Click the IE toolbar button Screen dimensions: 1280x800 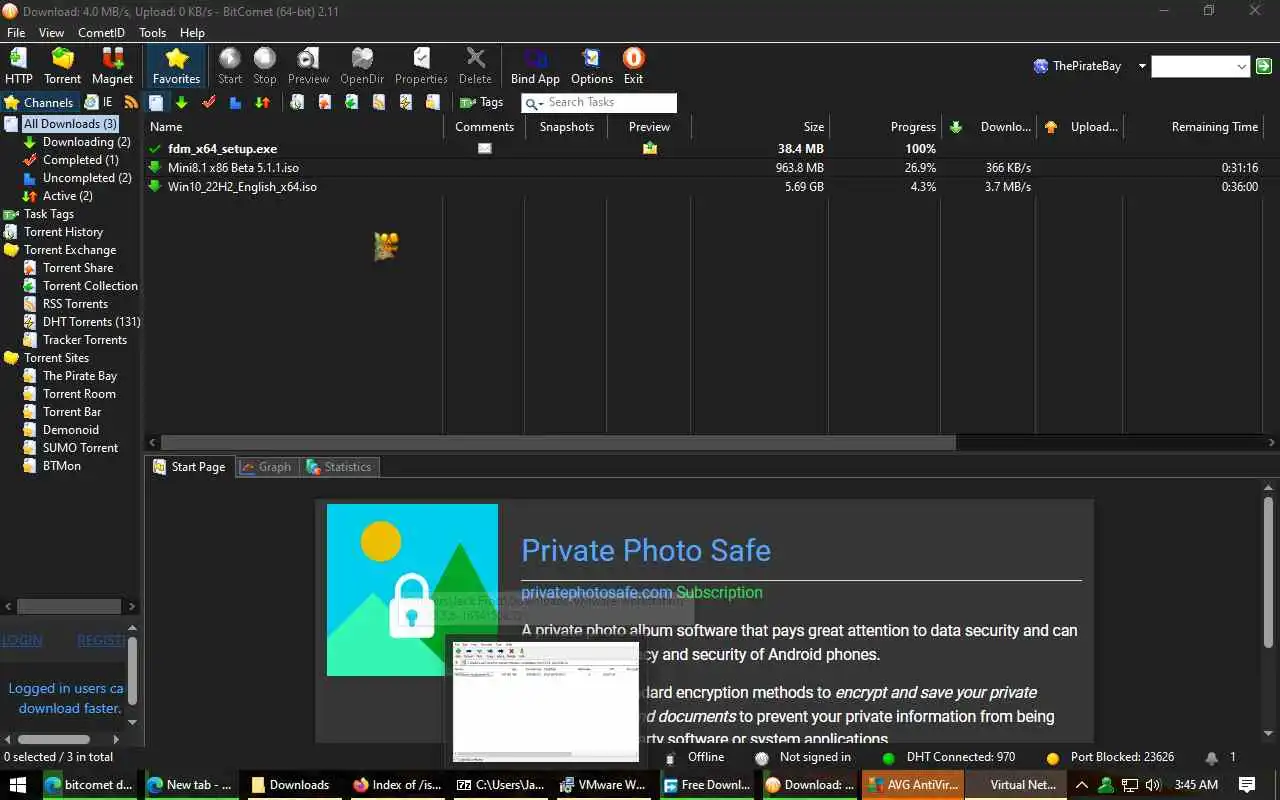[99, 102]
